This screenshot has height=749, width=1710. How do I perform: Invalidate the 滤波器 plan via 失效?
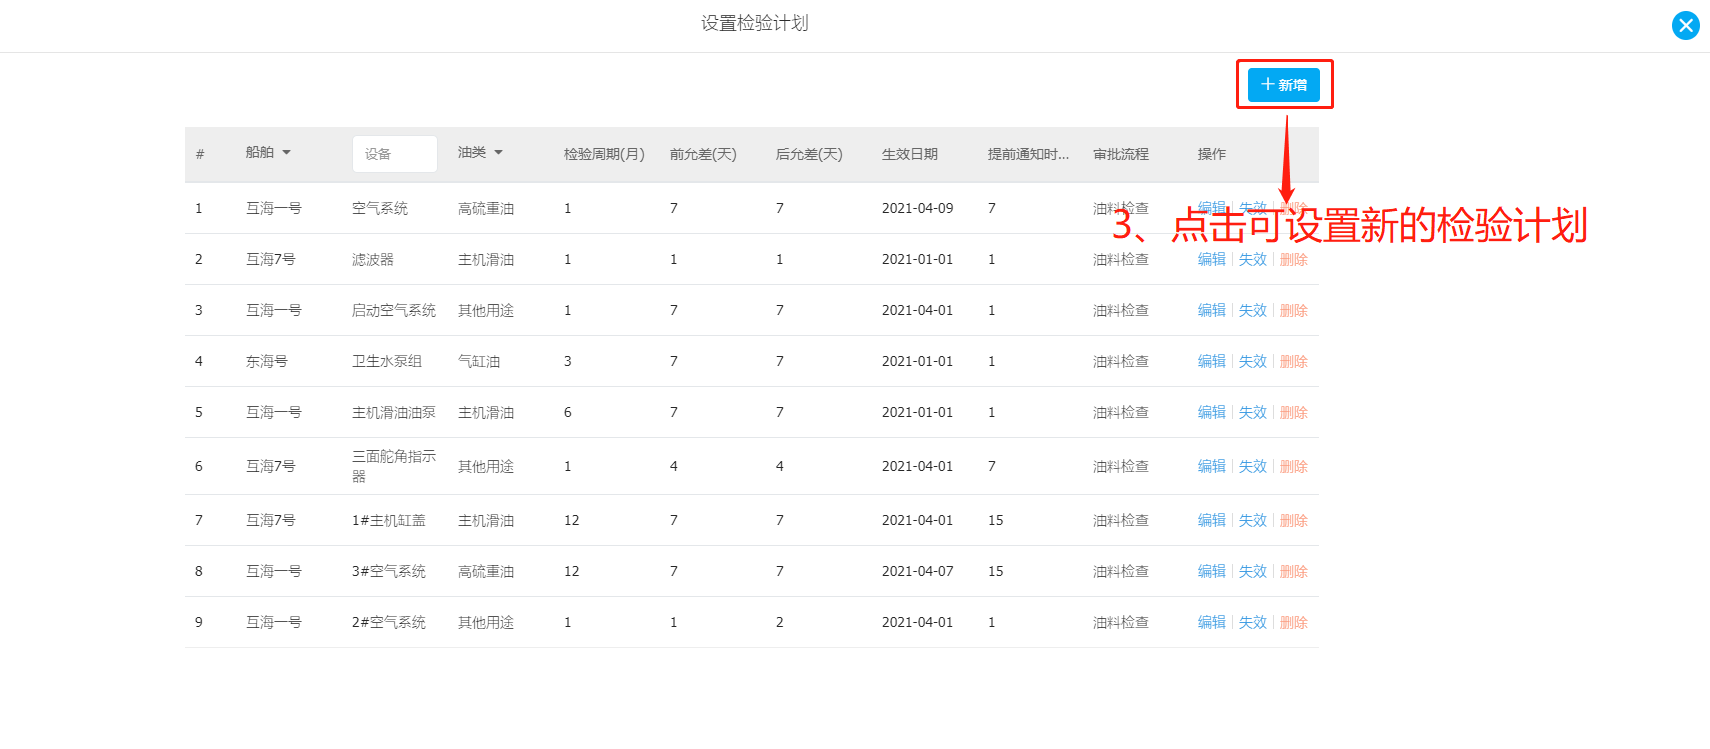coord(1252,259)
